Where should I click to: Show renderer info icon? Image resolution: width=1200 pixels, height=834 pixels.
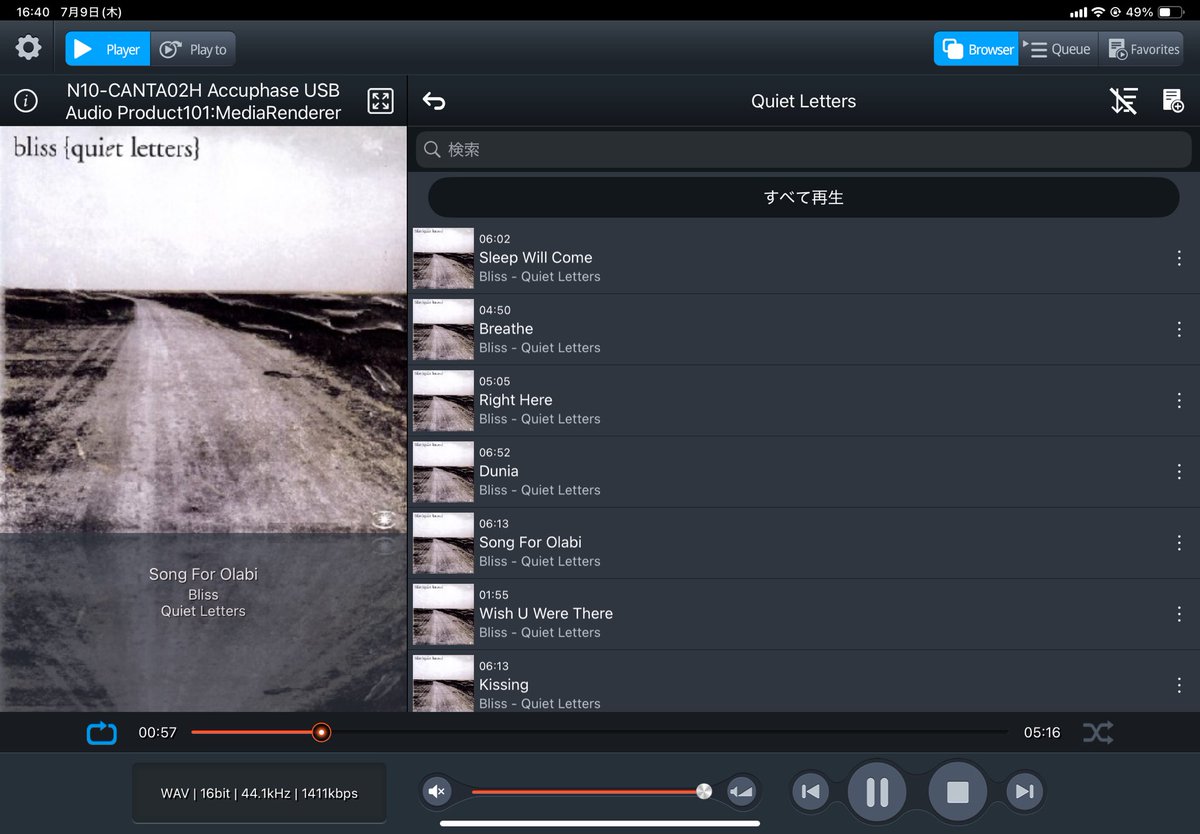pos(26,101)
